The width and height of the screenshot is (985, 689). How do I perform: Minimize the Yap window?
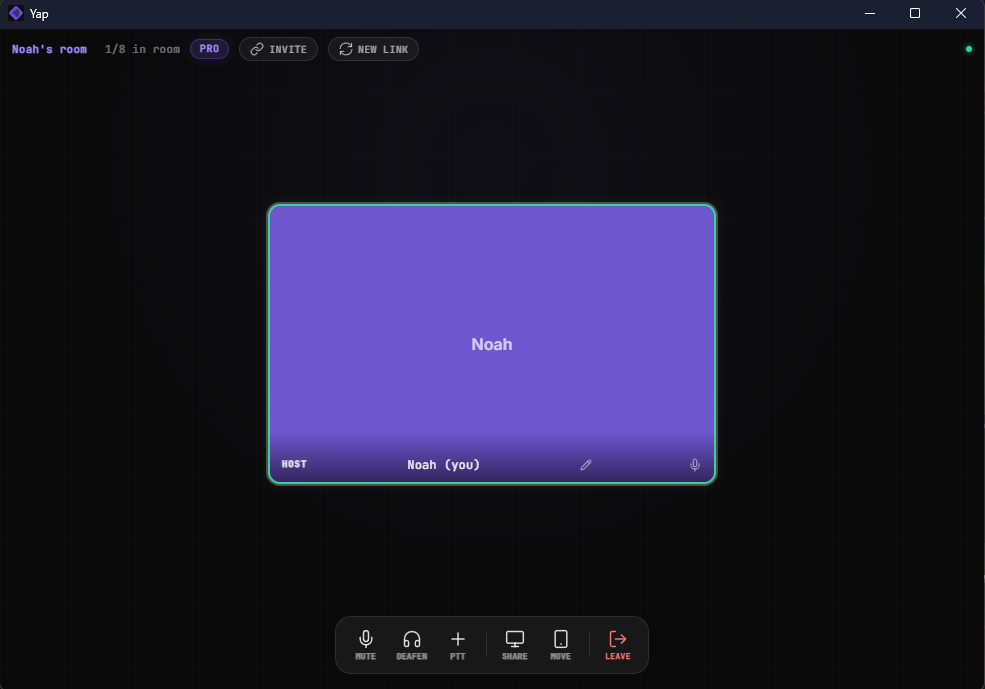pyautogui.click(x=869, y=14)
